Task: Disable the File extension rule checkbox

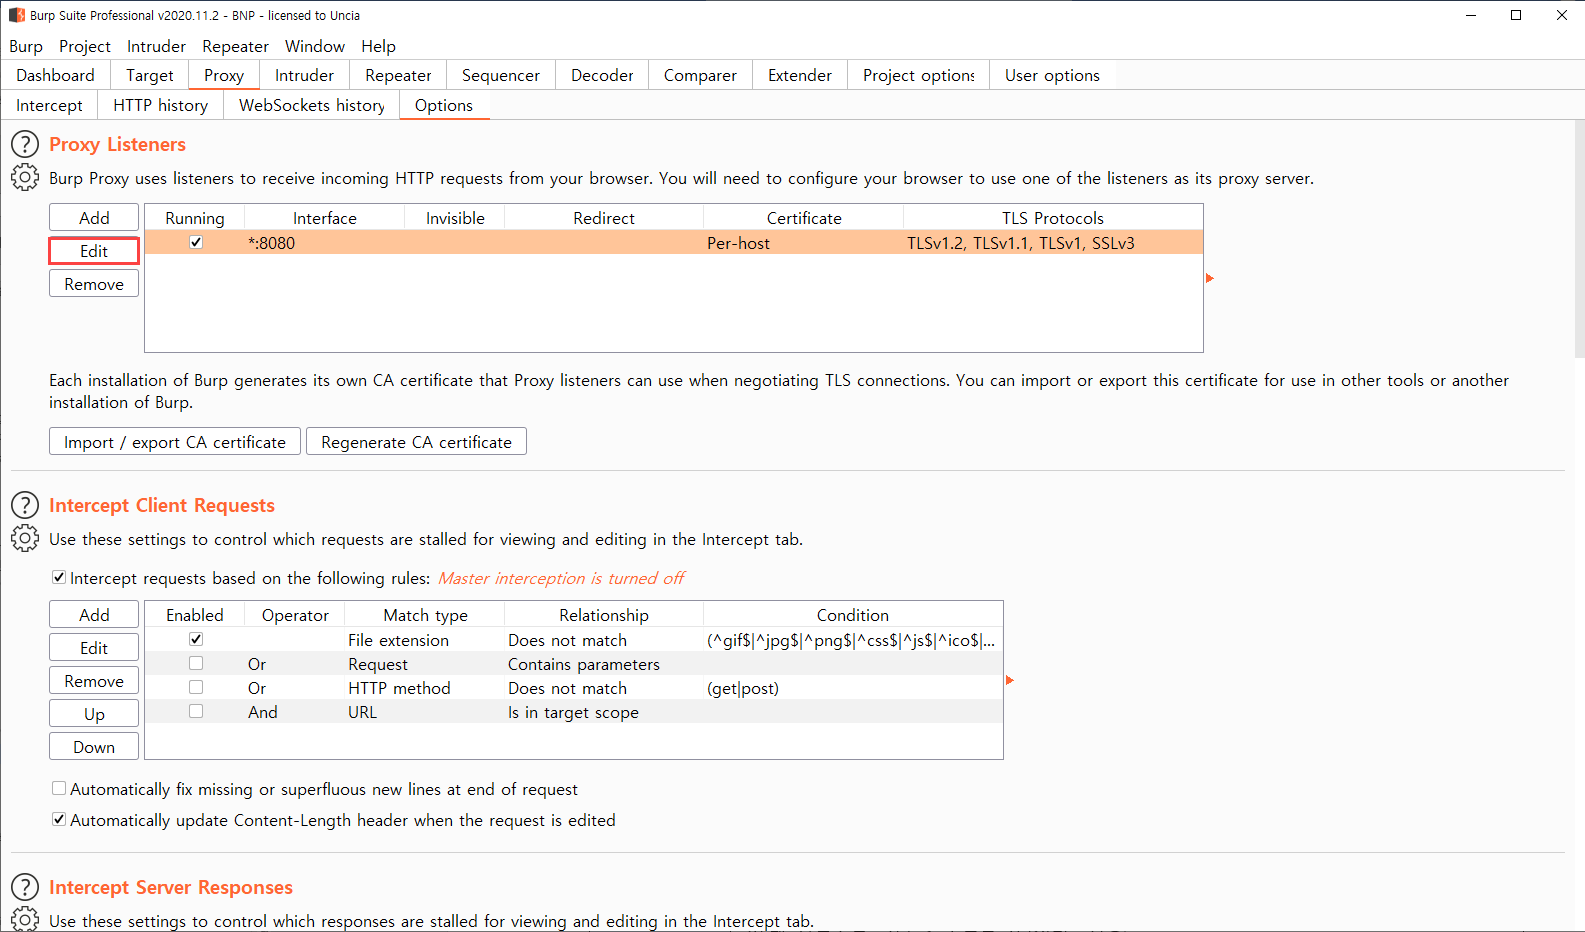Action: tap(196, 639)
